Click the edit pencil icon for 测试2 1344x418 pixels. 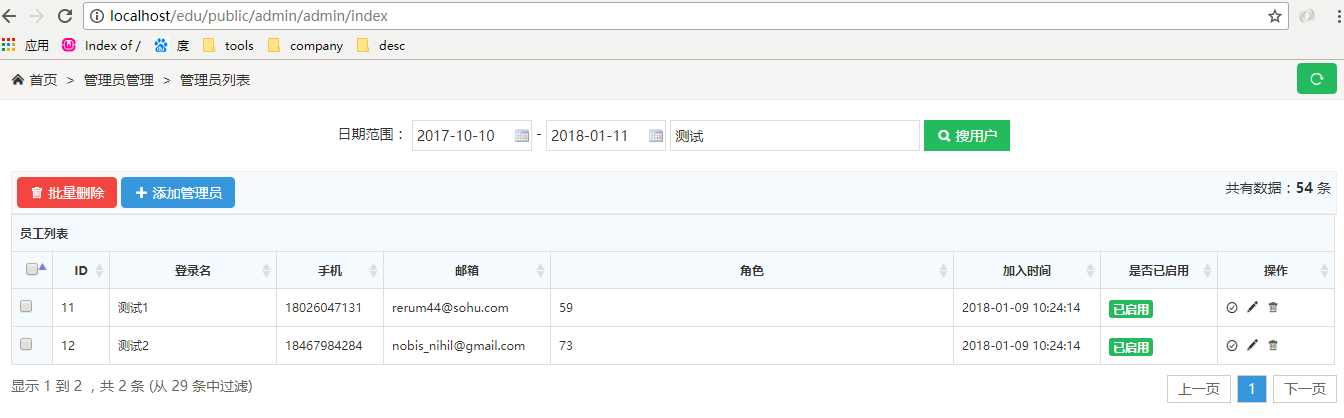coord(1252,345)
